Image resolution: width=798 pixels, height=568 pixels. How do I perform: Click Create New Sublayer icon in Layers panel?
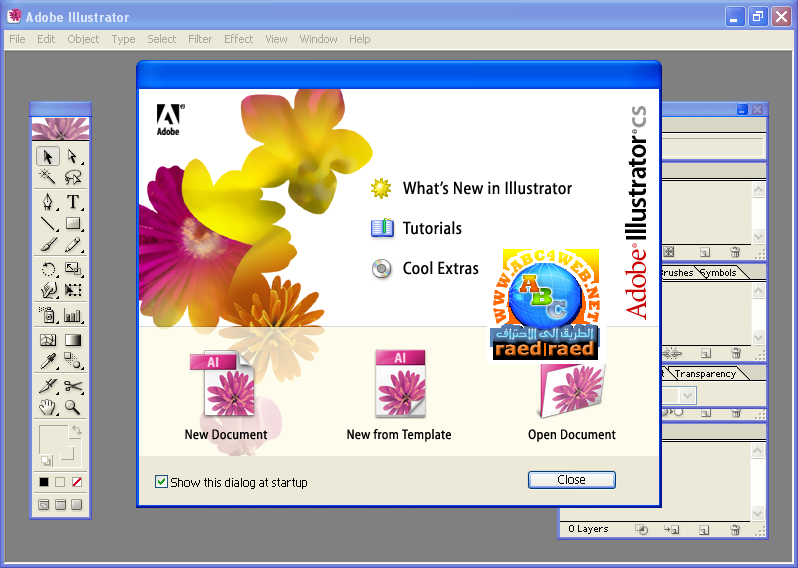[x=671, y=530]
